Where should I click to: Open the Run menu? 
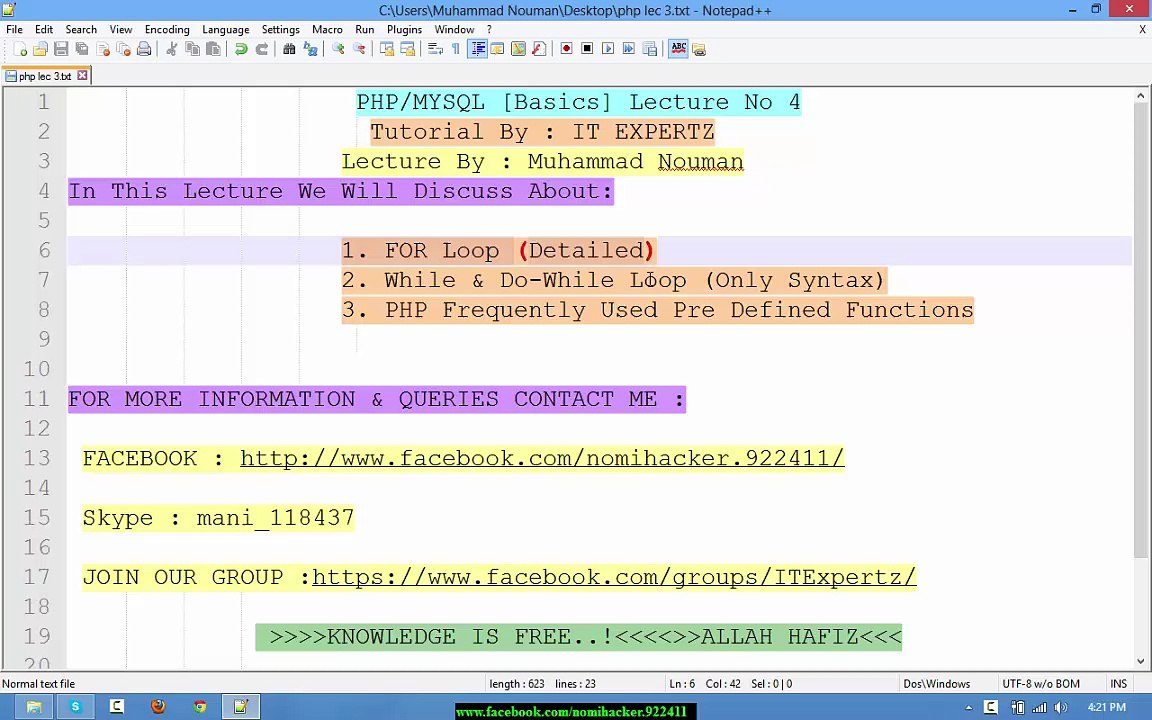(364, 29)
